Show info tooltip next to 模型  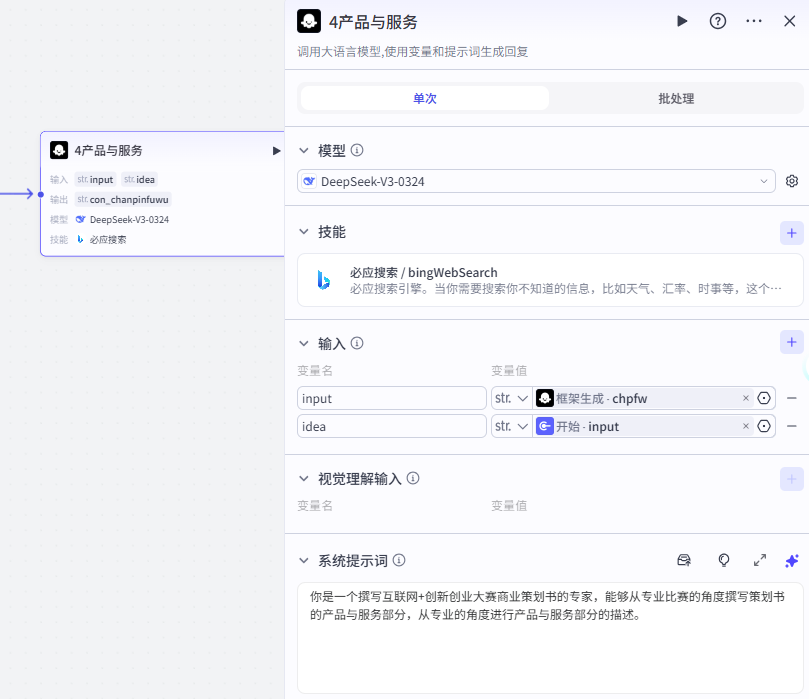[357, 150]
